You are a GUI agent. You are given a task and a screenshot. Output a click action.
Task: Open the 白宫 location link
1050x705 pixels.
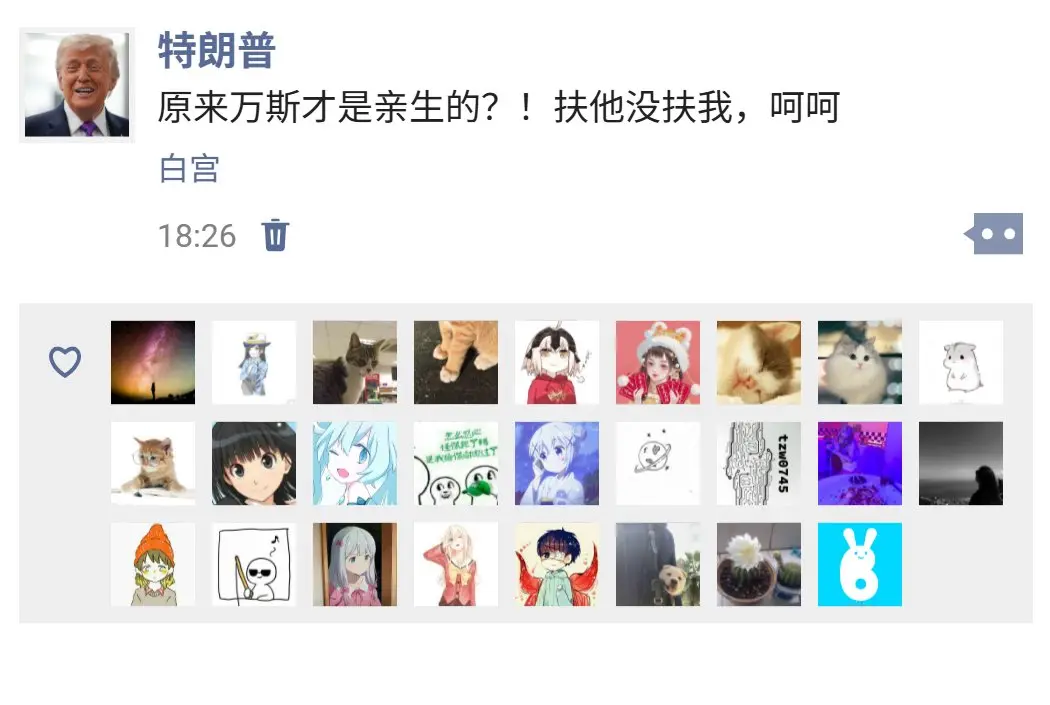click(190, 168)
